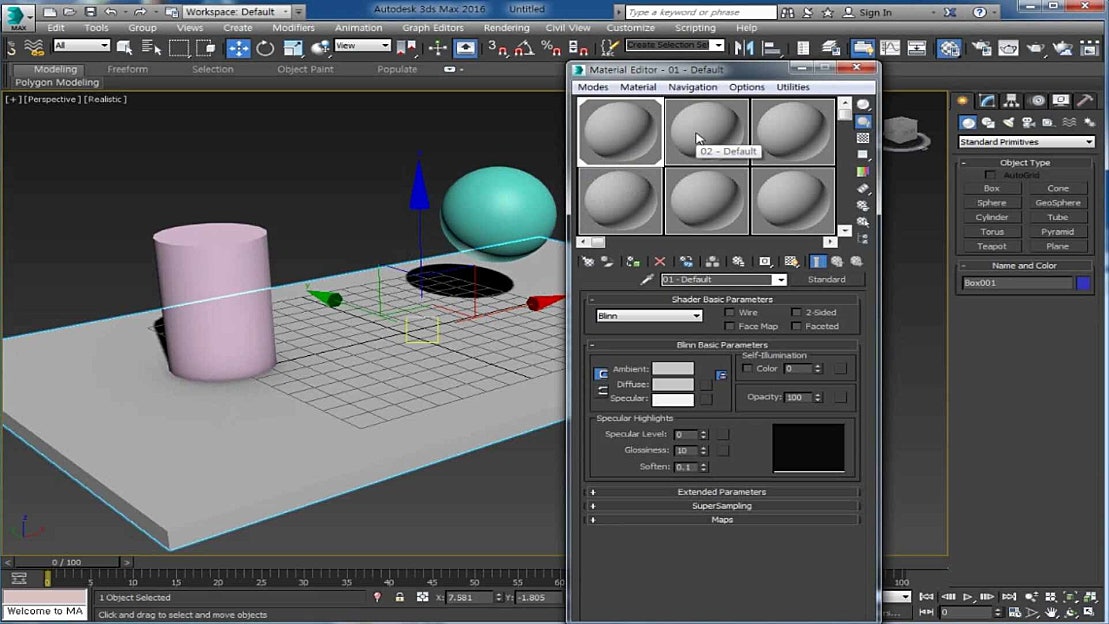Check the Wire material option

tap(729, 313)
